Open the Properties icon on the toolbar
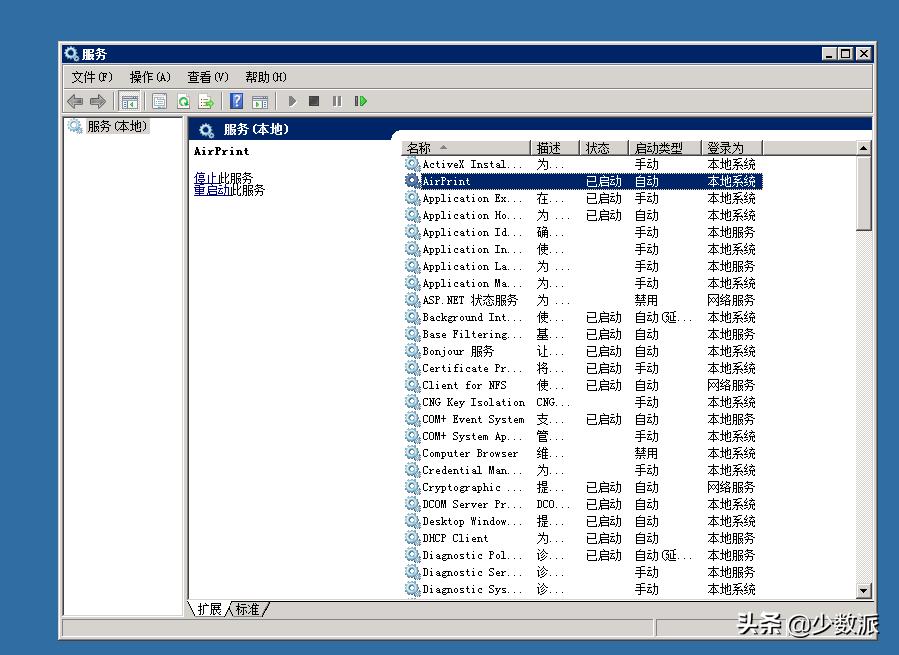899x655 pixels. click(x=159, y=100)
